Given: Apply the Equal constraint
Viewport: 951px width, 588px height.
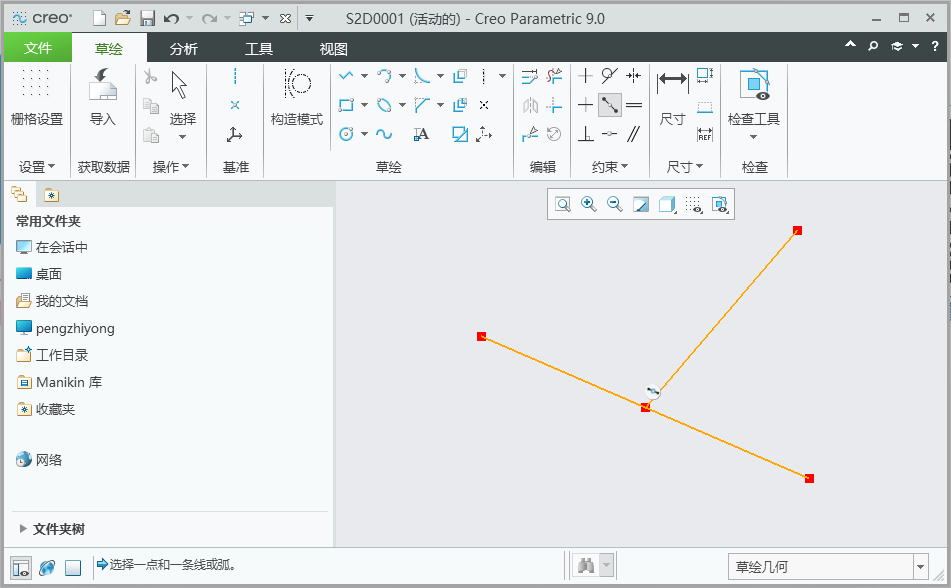Looking at the screenshot, I should [634, 105].
